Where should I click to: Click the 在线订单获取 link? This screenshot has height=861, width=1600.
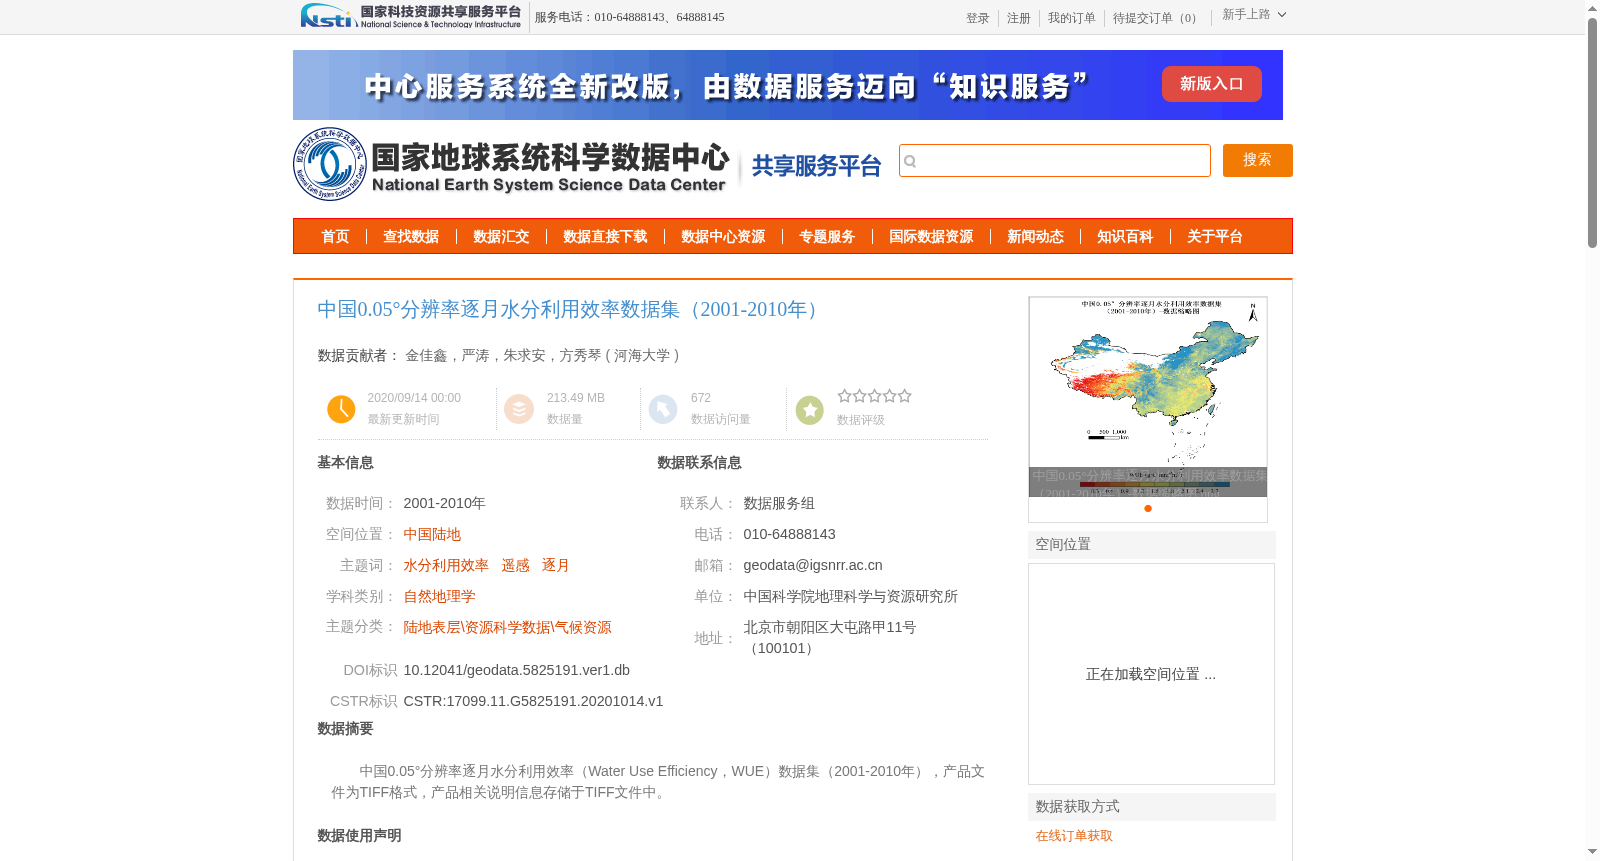click(1074, 836)
